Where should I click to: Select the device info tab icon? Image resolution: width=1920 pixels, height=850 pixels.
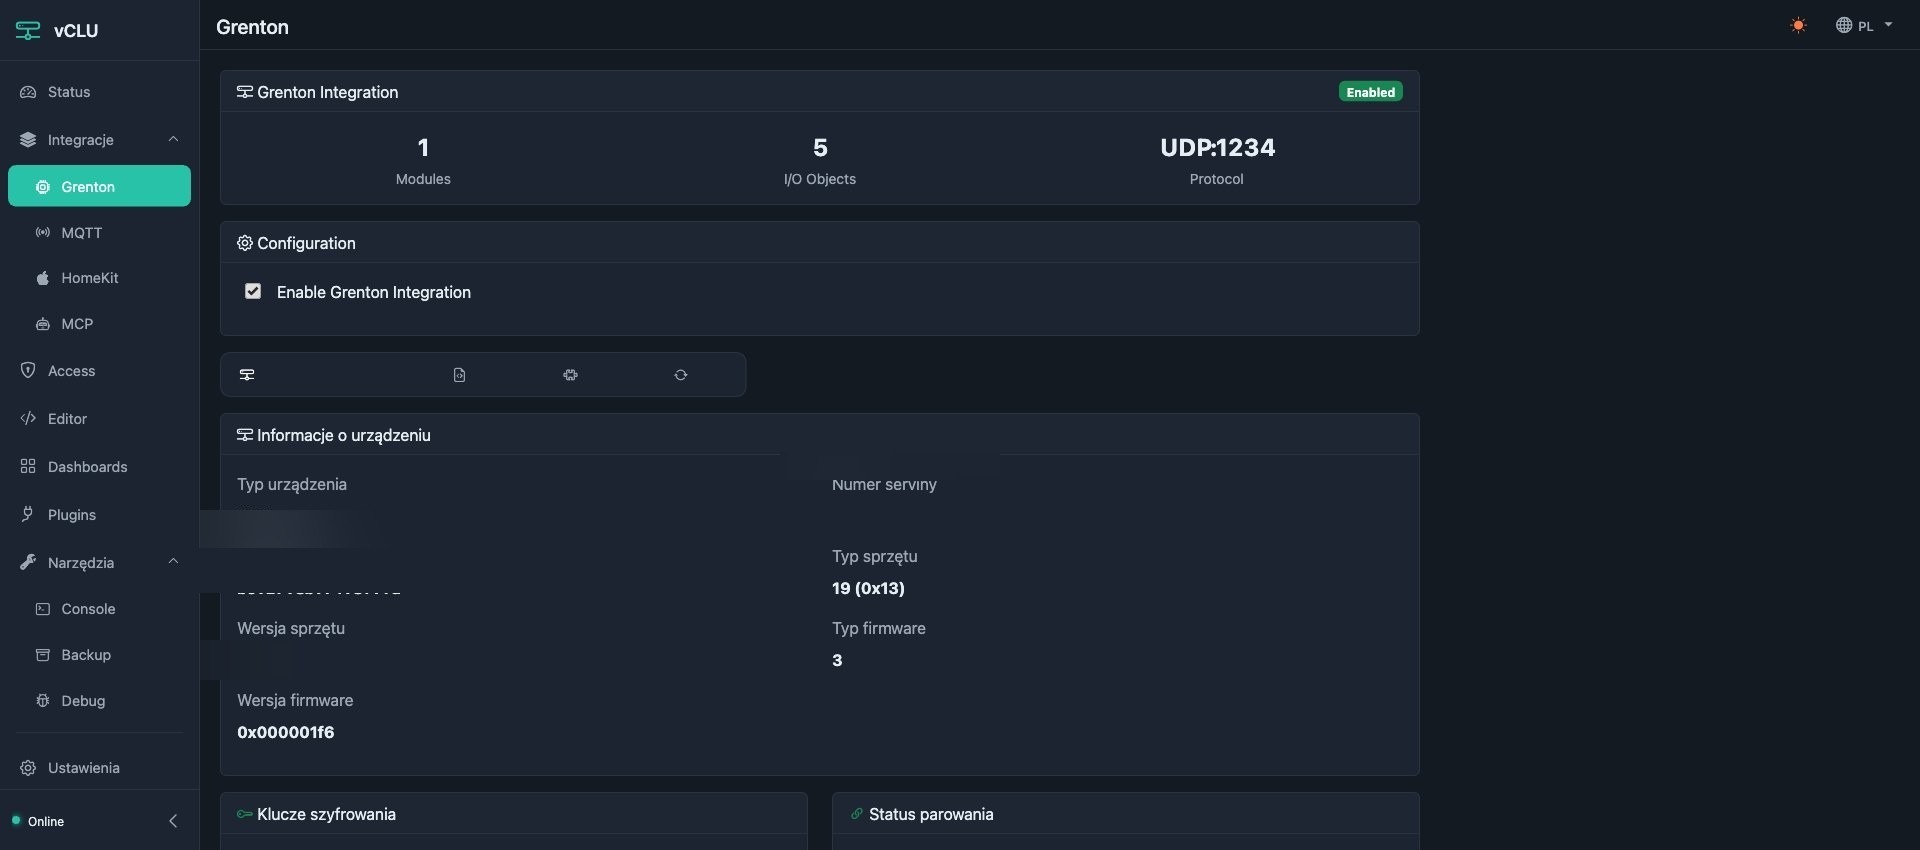[x=247, y=375]
